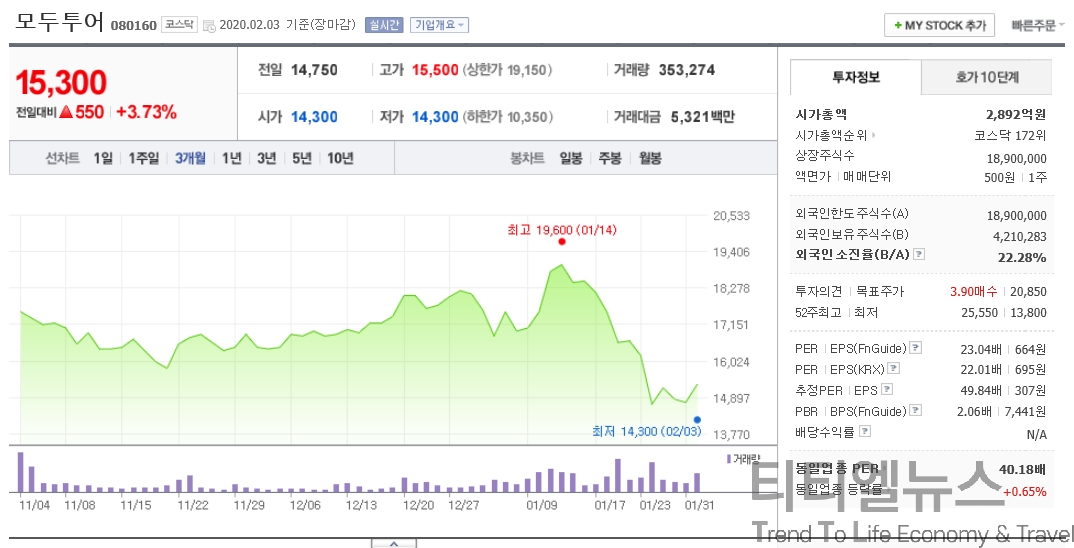The height and width of the screenshot is (548, 1074).
Task: Click help icon next to 추정PER EPS
Action: tap(887, 389)
